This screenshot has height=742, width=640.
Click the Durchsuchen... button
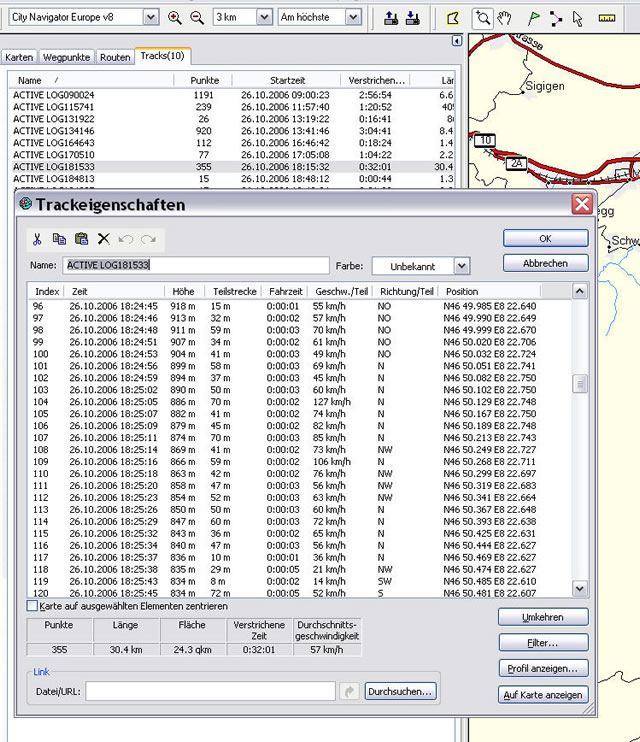point(400,691)
